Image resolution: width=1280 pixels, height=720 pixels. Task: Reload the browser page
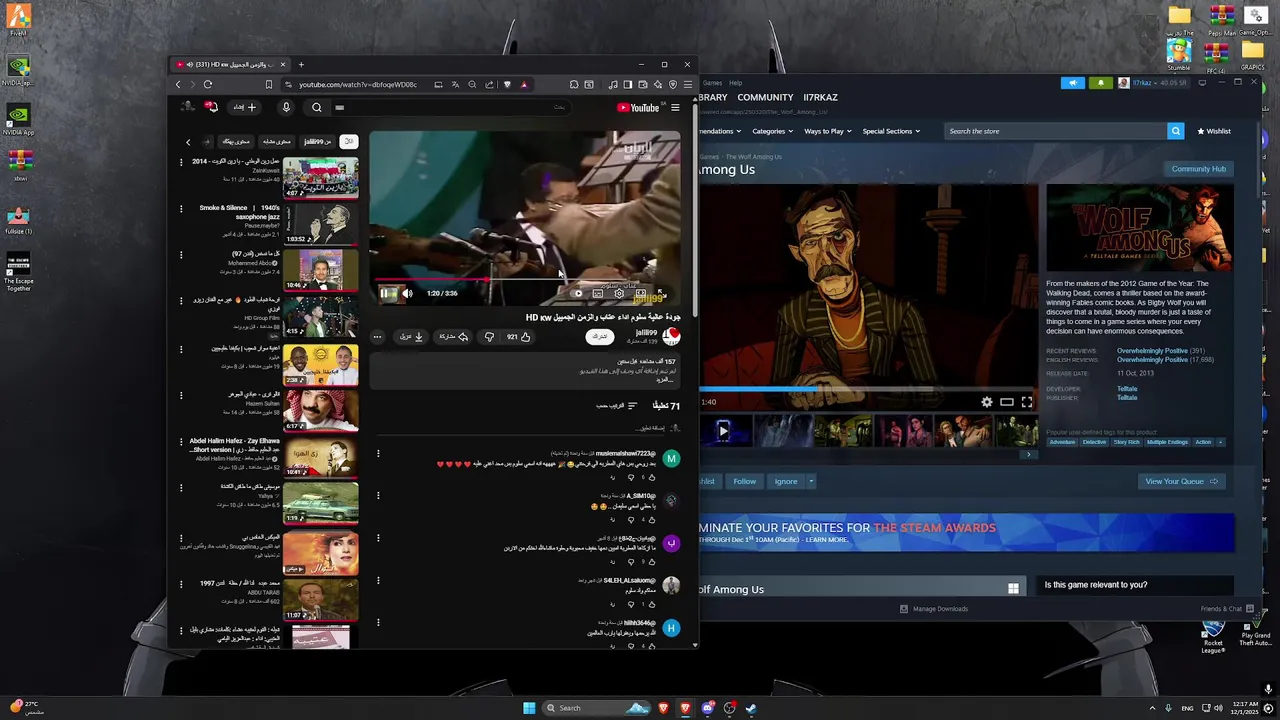[207, 85]
